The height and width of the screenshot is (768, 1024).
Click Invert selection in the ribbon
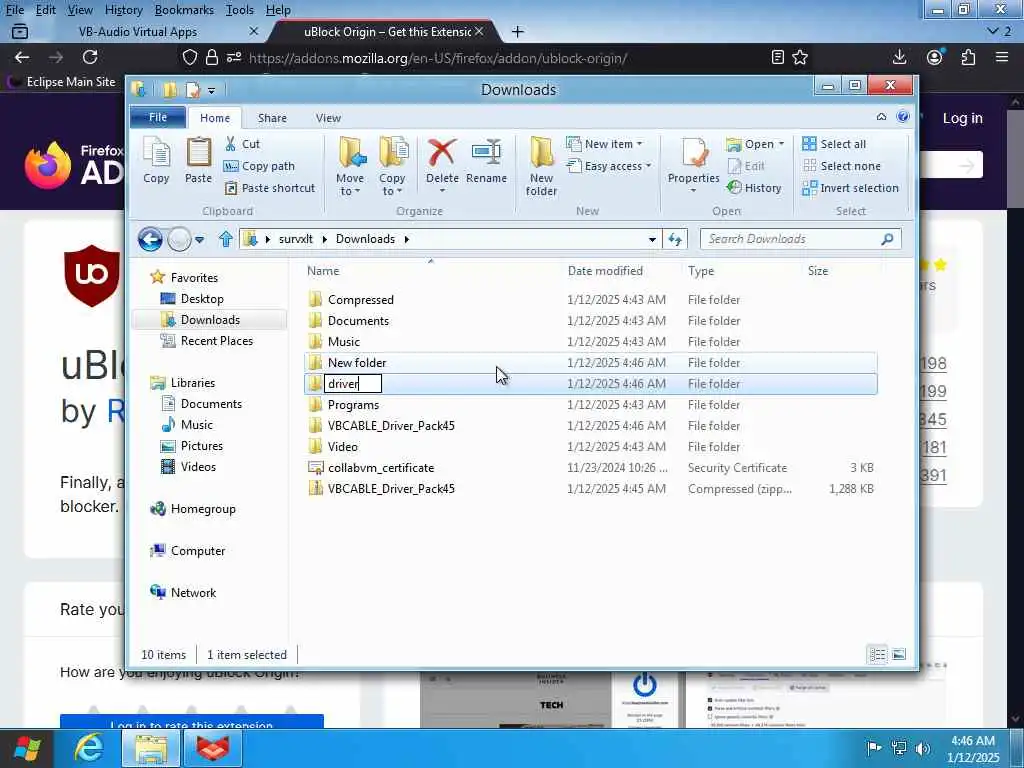coord(850,188)
